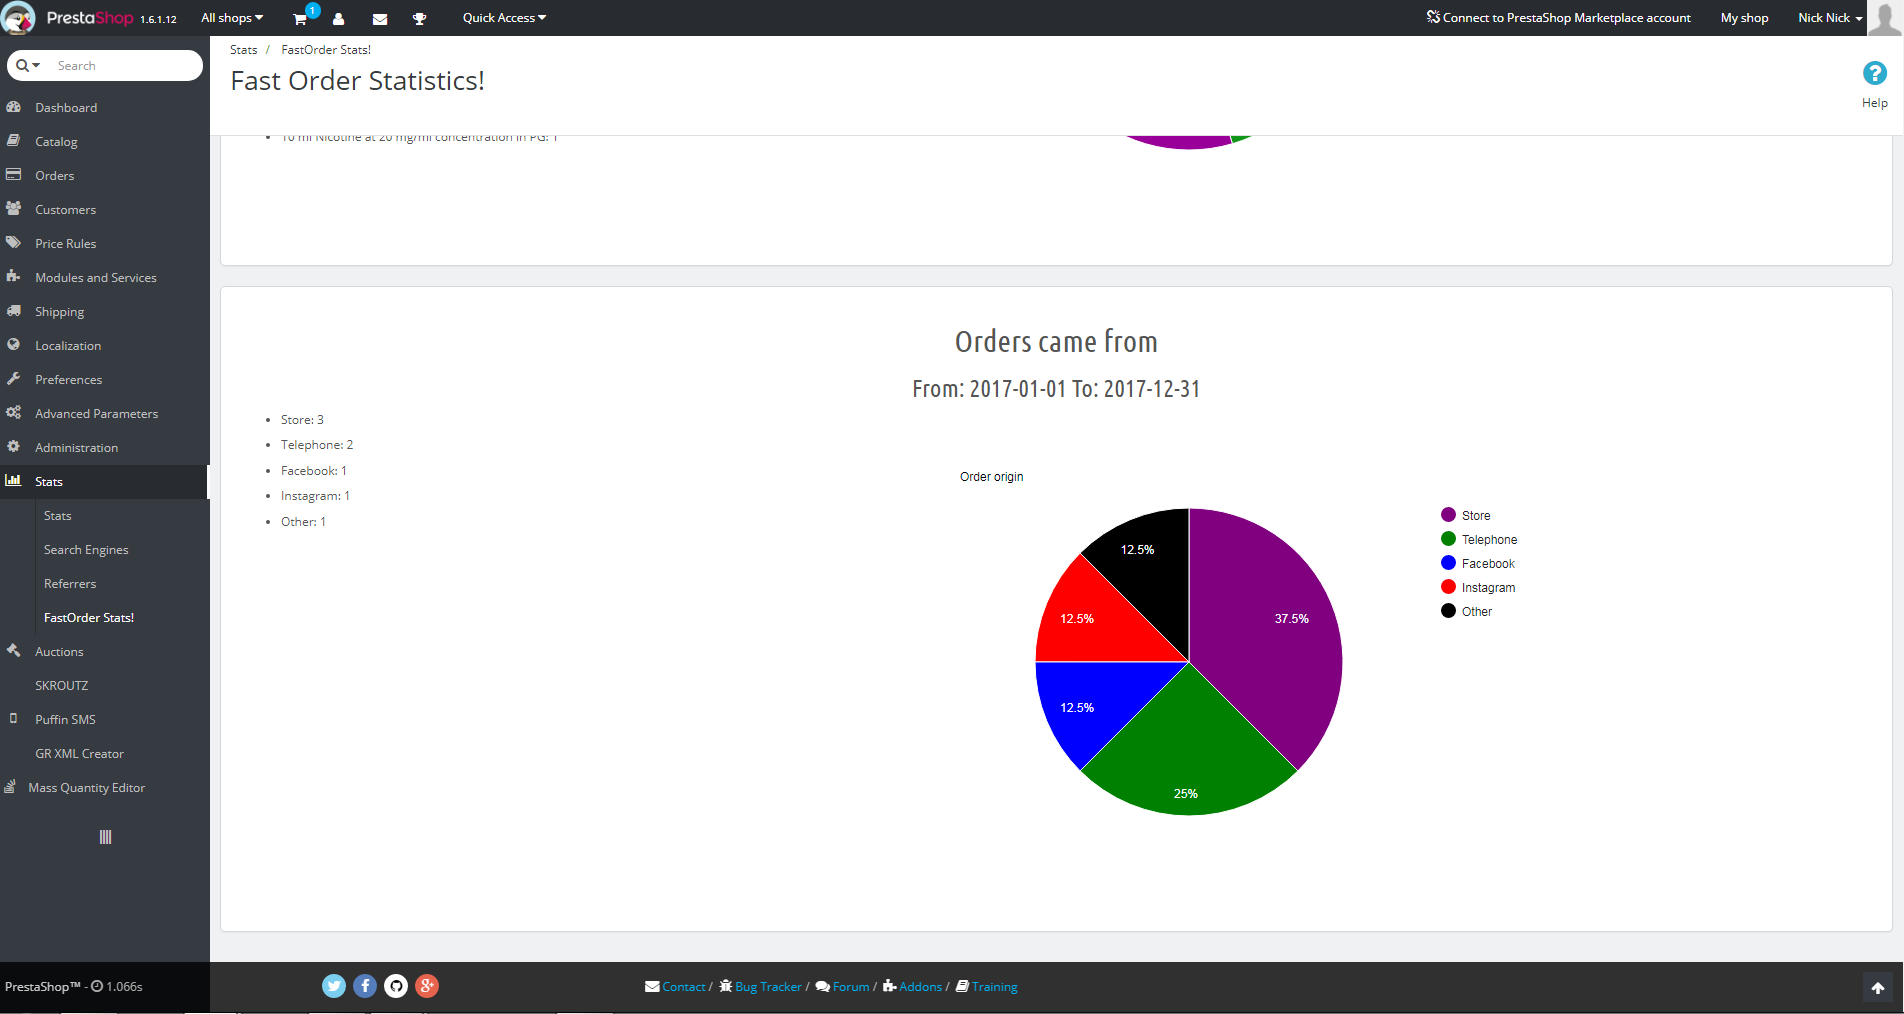
Task: Click the 'Instagram: 1' list entry
Action: click(315, 495)
